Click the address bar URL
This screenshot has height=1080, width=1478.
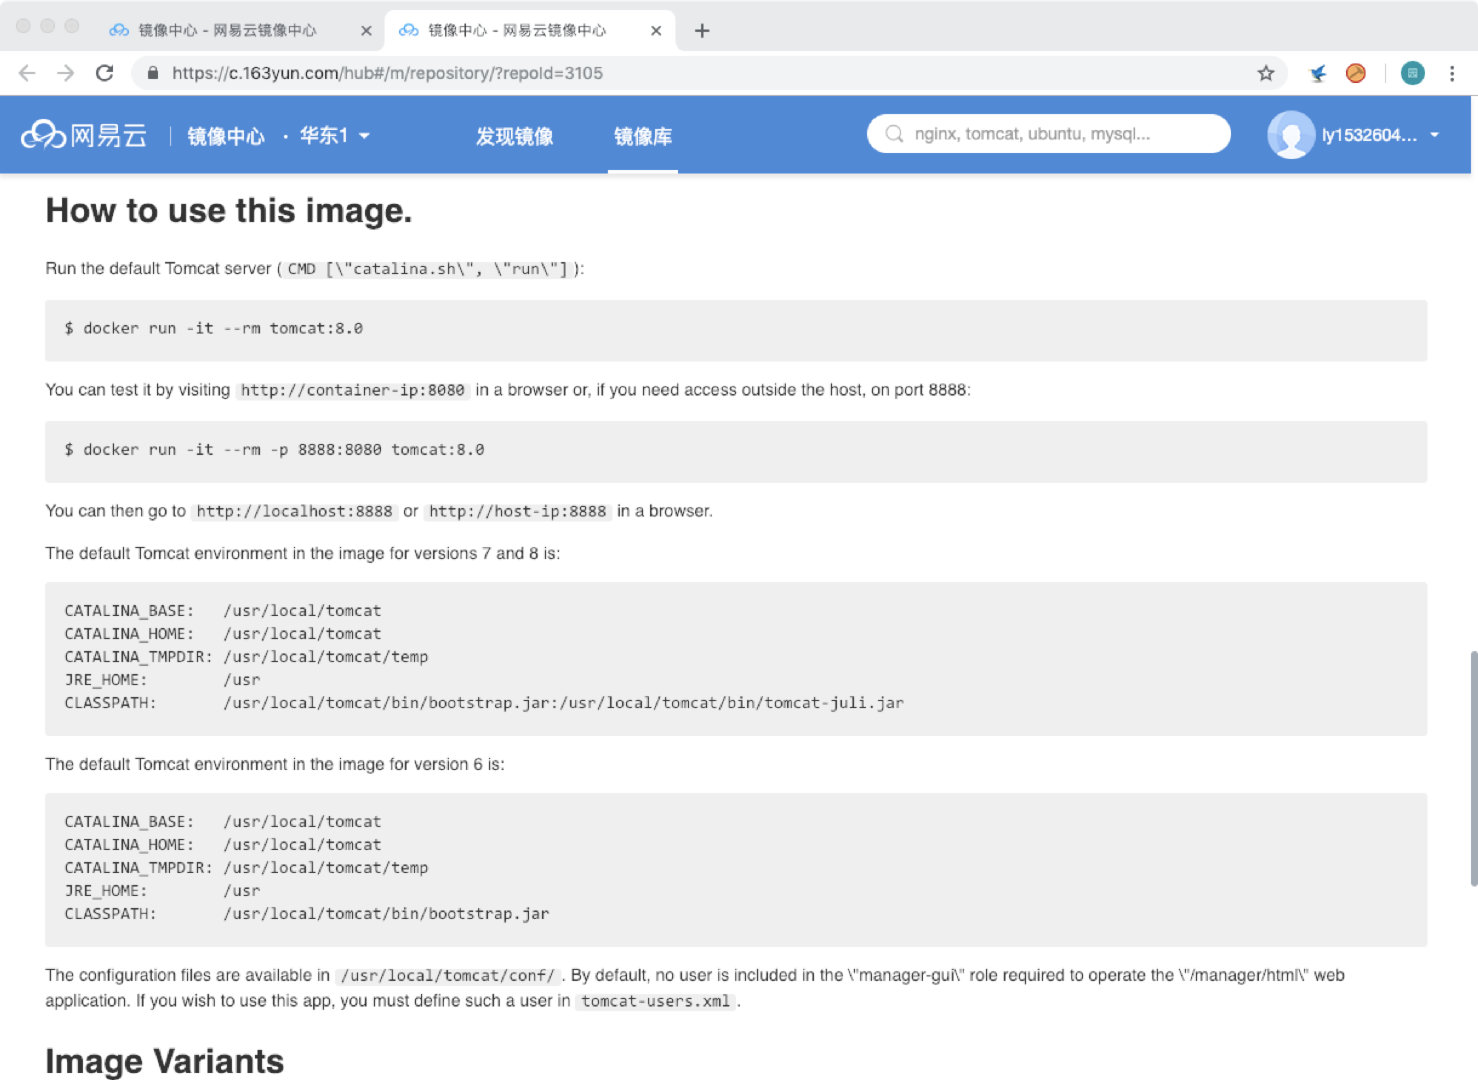tap(387, 73)
